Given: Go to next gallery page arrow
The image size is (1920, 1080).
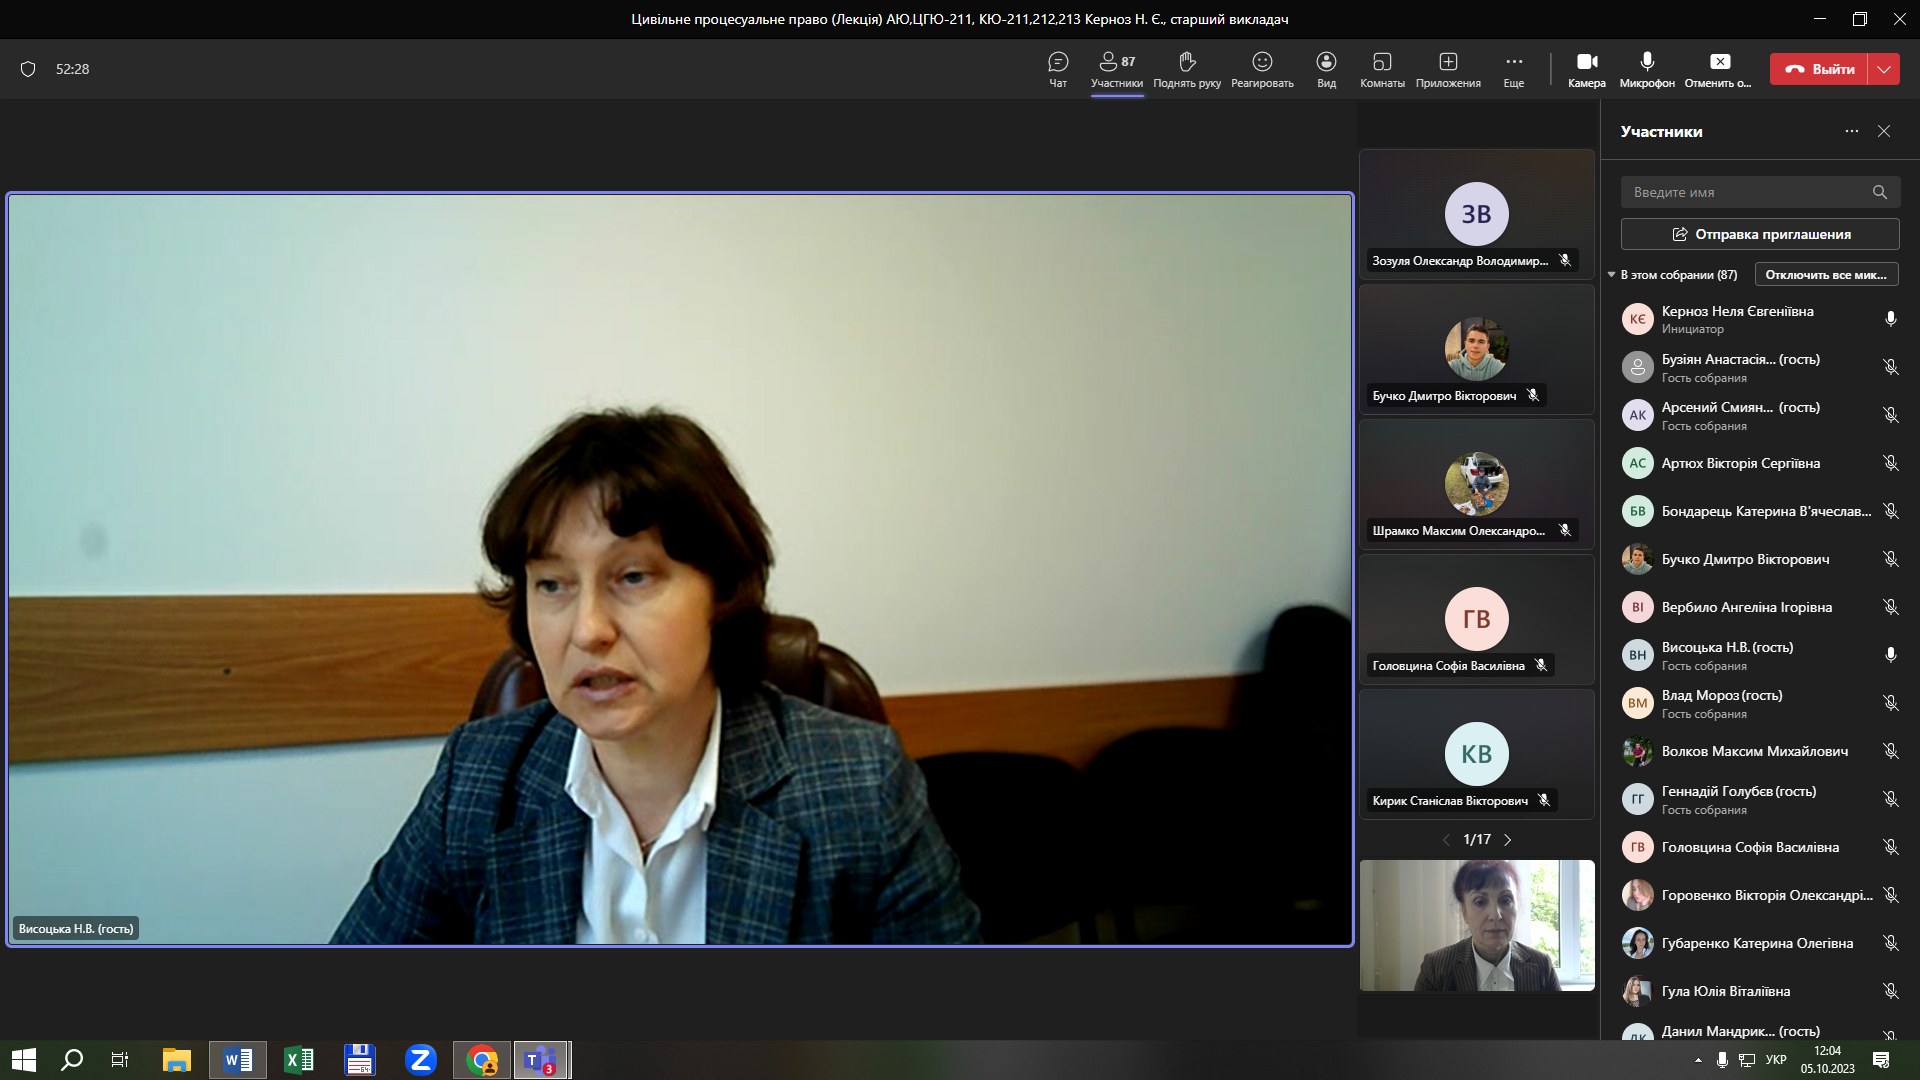Looking at the screenshot, I should tap(1508, 840).
